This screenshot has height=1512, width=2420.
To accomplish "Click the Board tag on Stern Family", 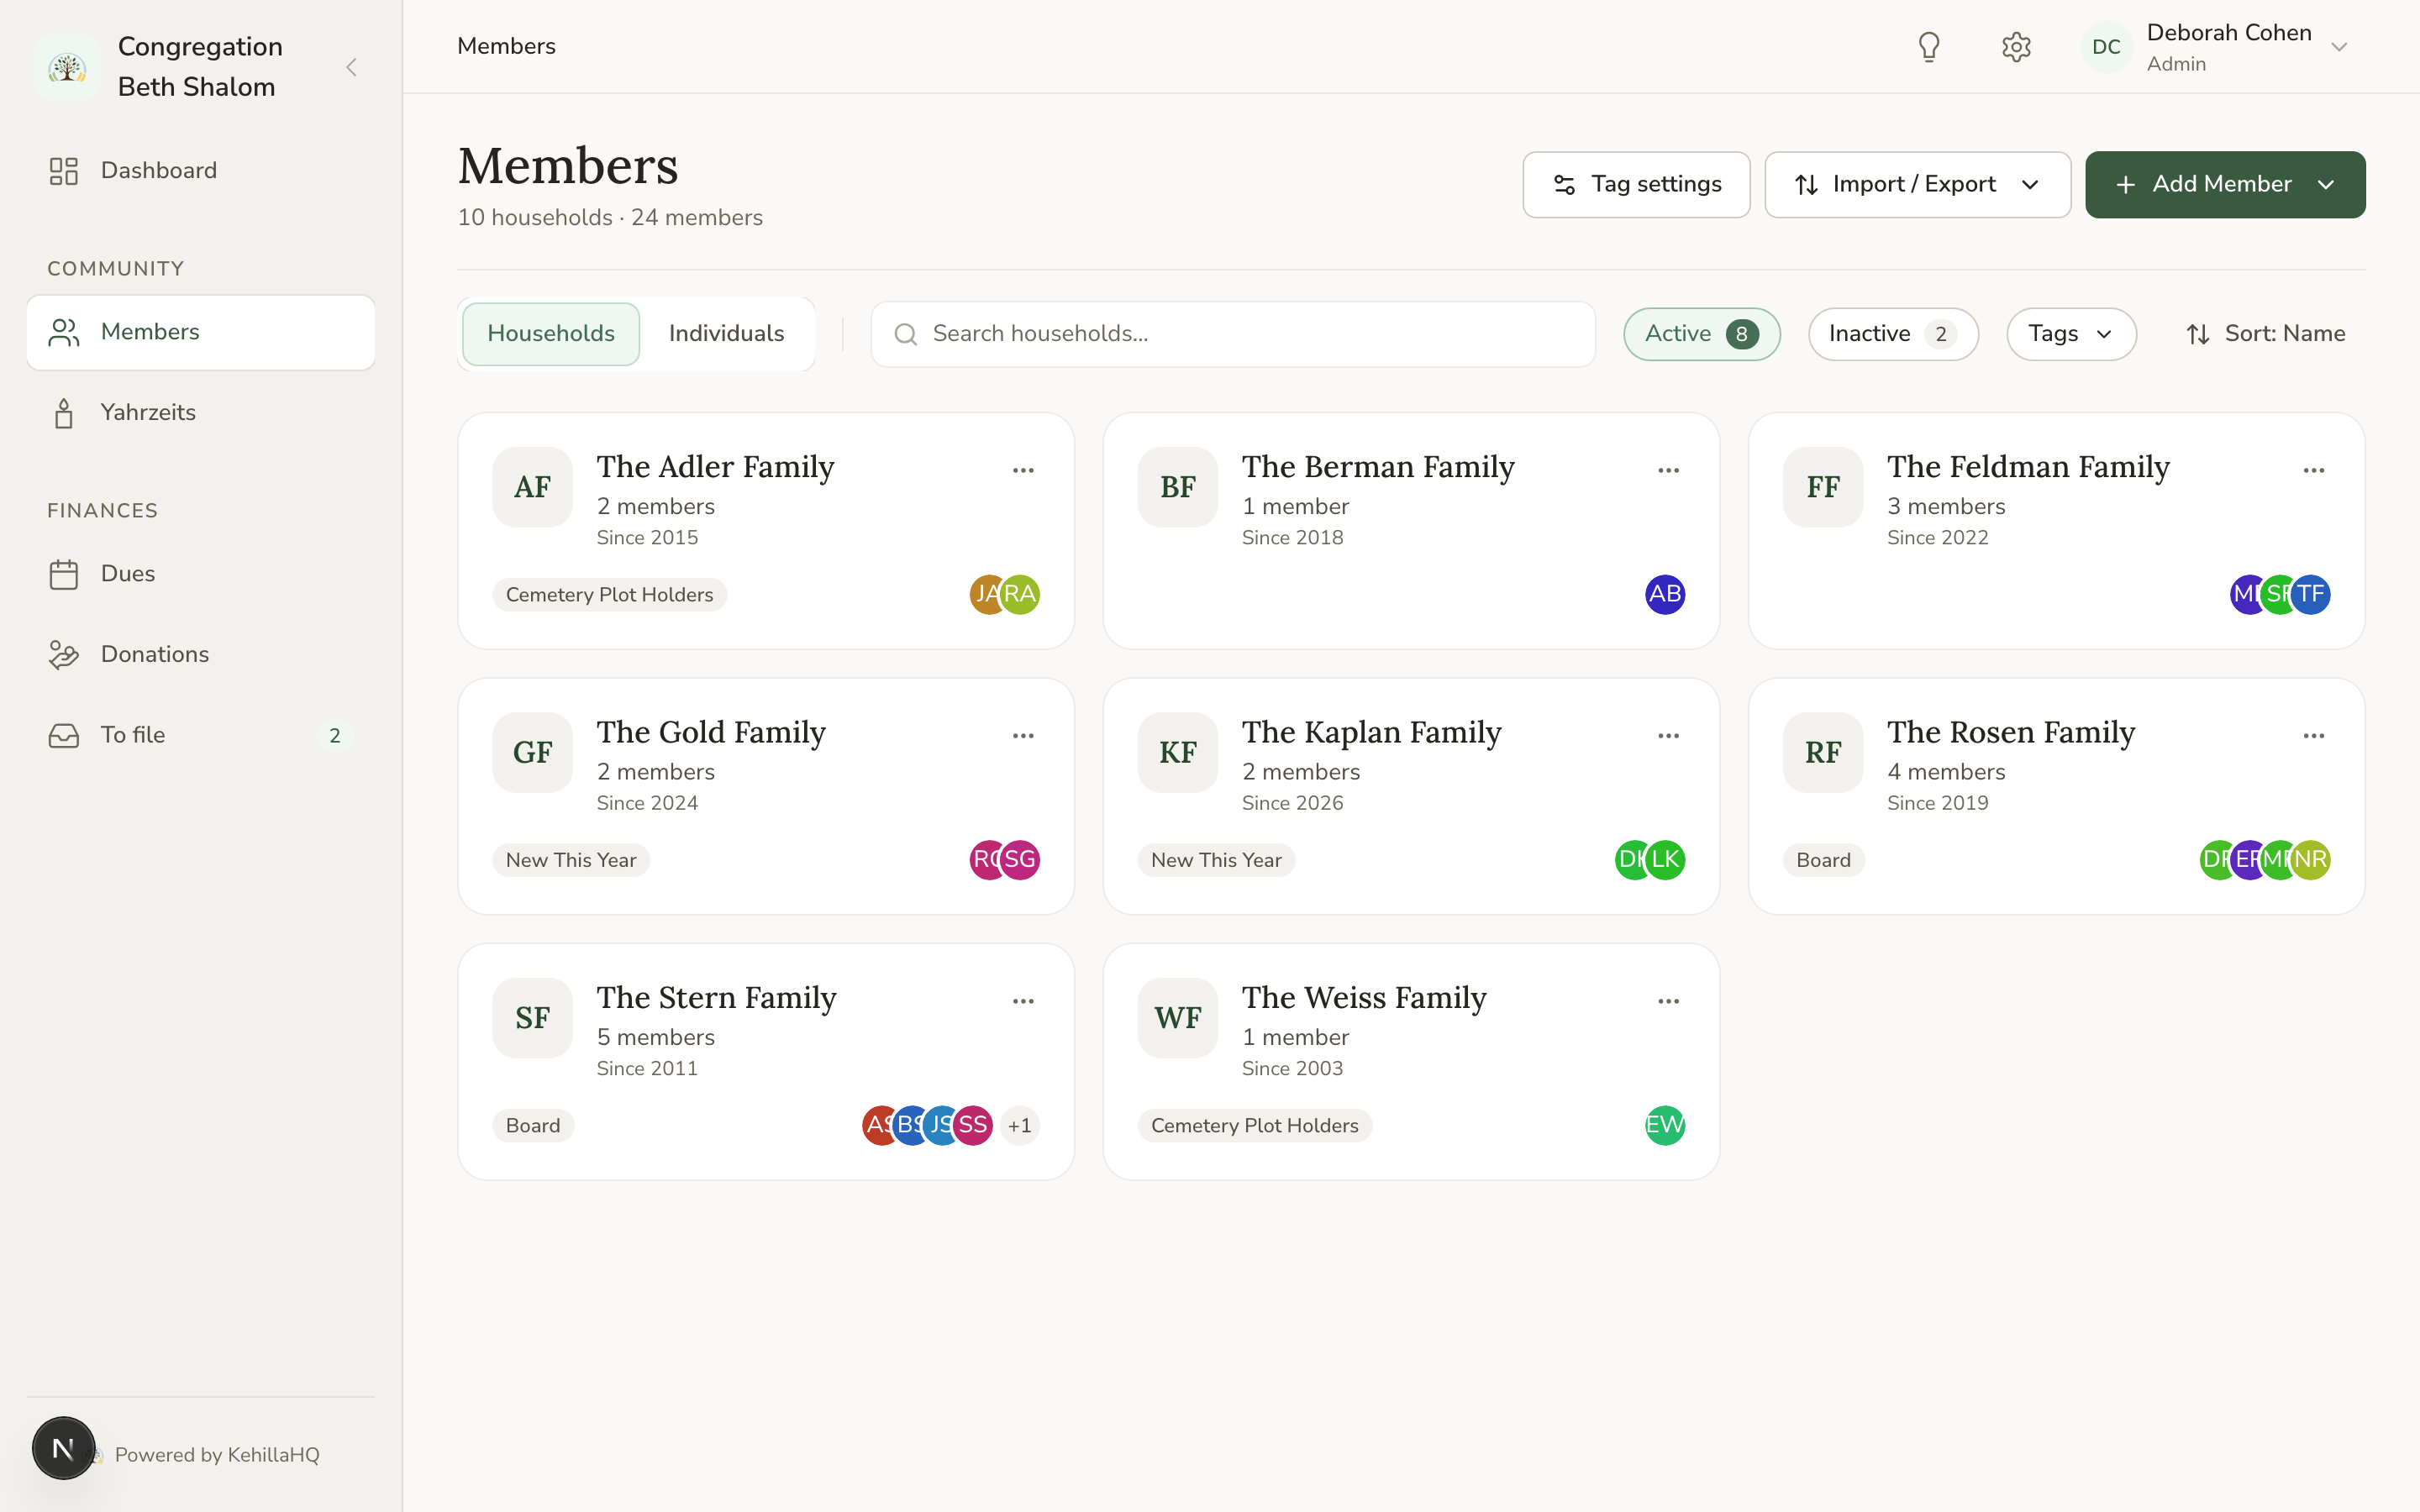I will coord(533,1125).
